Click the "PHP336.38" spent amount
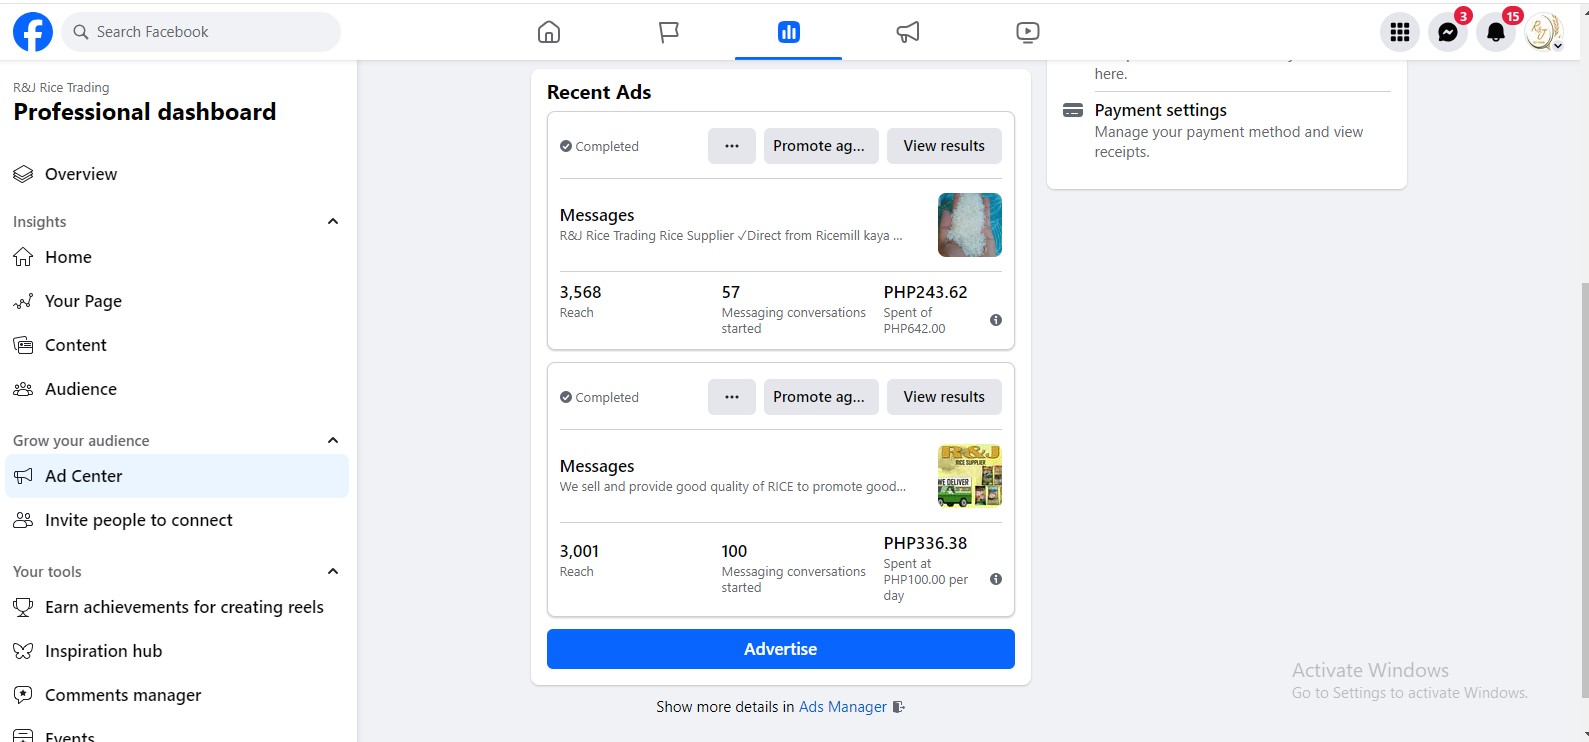The width and height of the screenshot is (1589, 742). click(926, 543)
